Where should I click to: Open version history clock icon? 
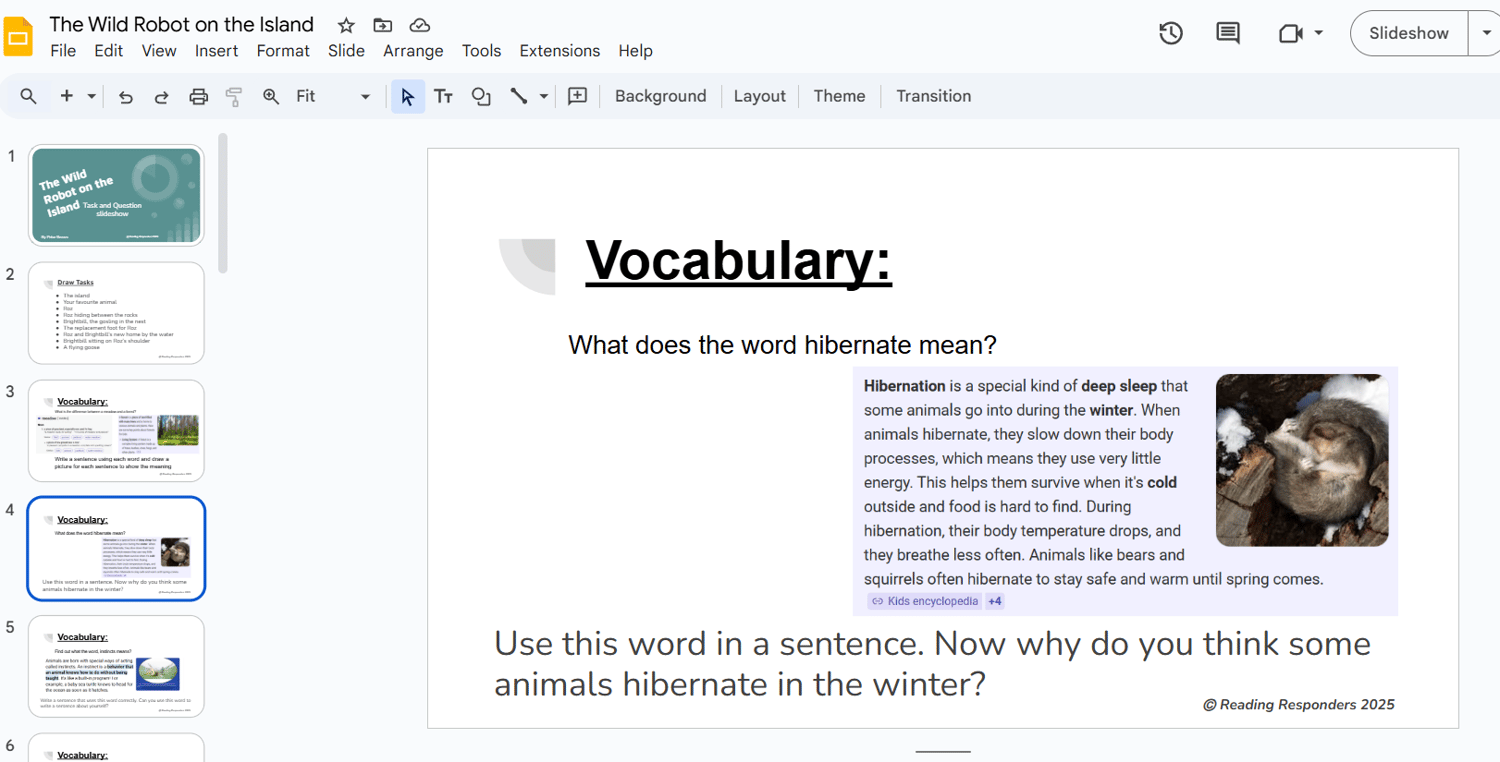click(1171, 33)
